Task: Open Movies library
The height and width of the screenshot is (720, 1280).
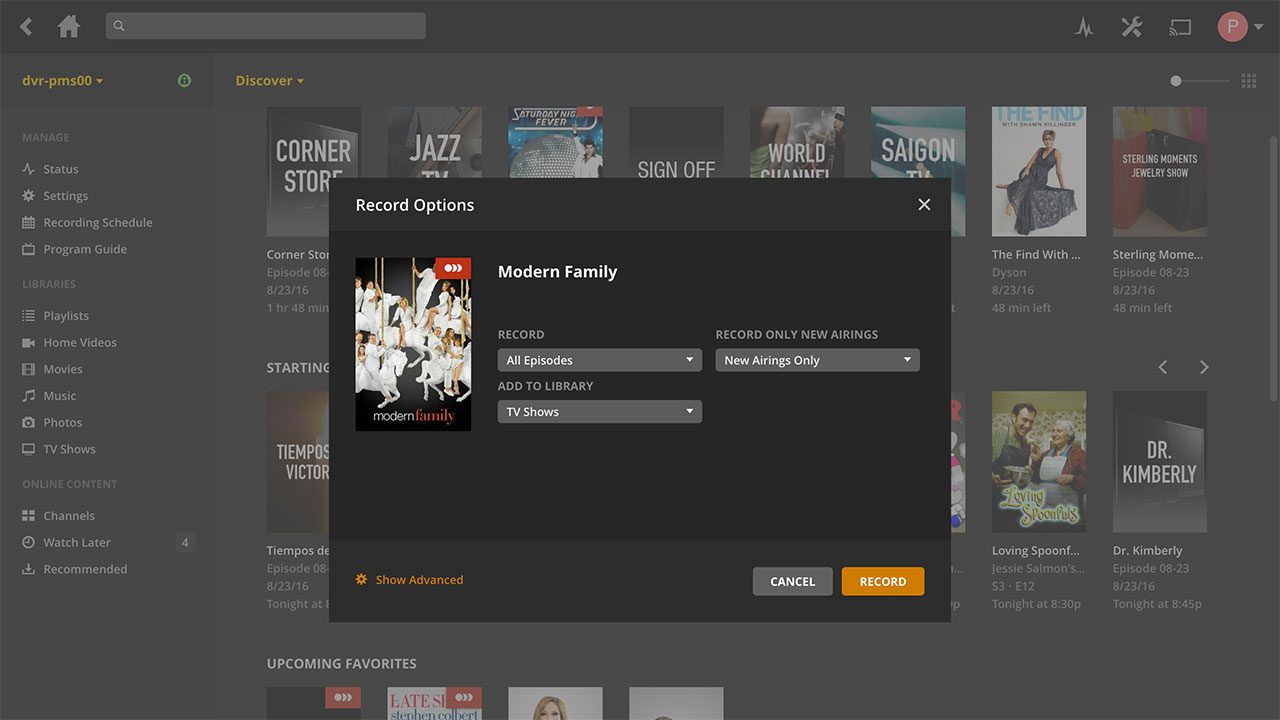Action: click(63, 369)
